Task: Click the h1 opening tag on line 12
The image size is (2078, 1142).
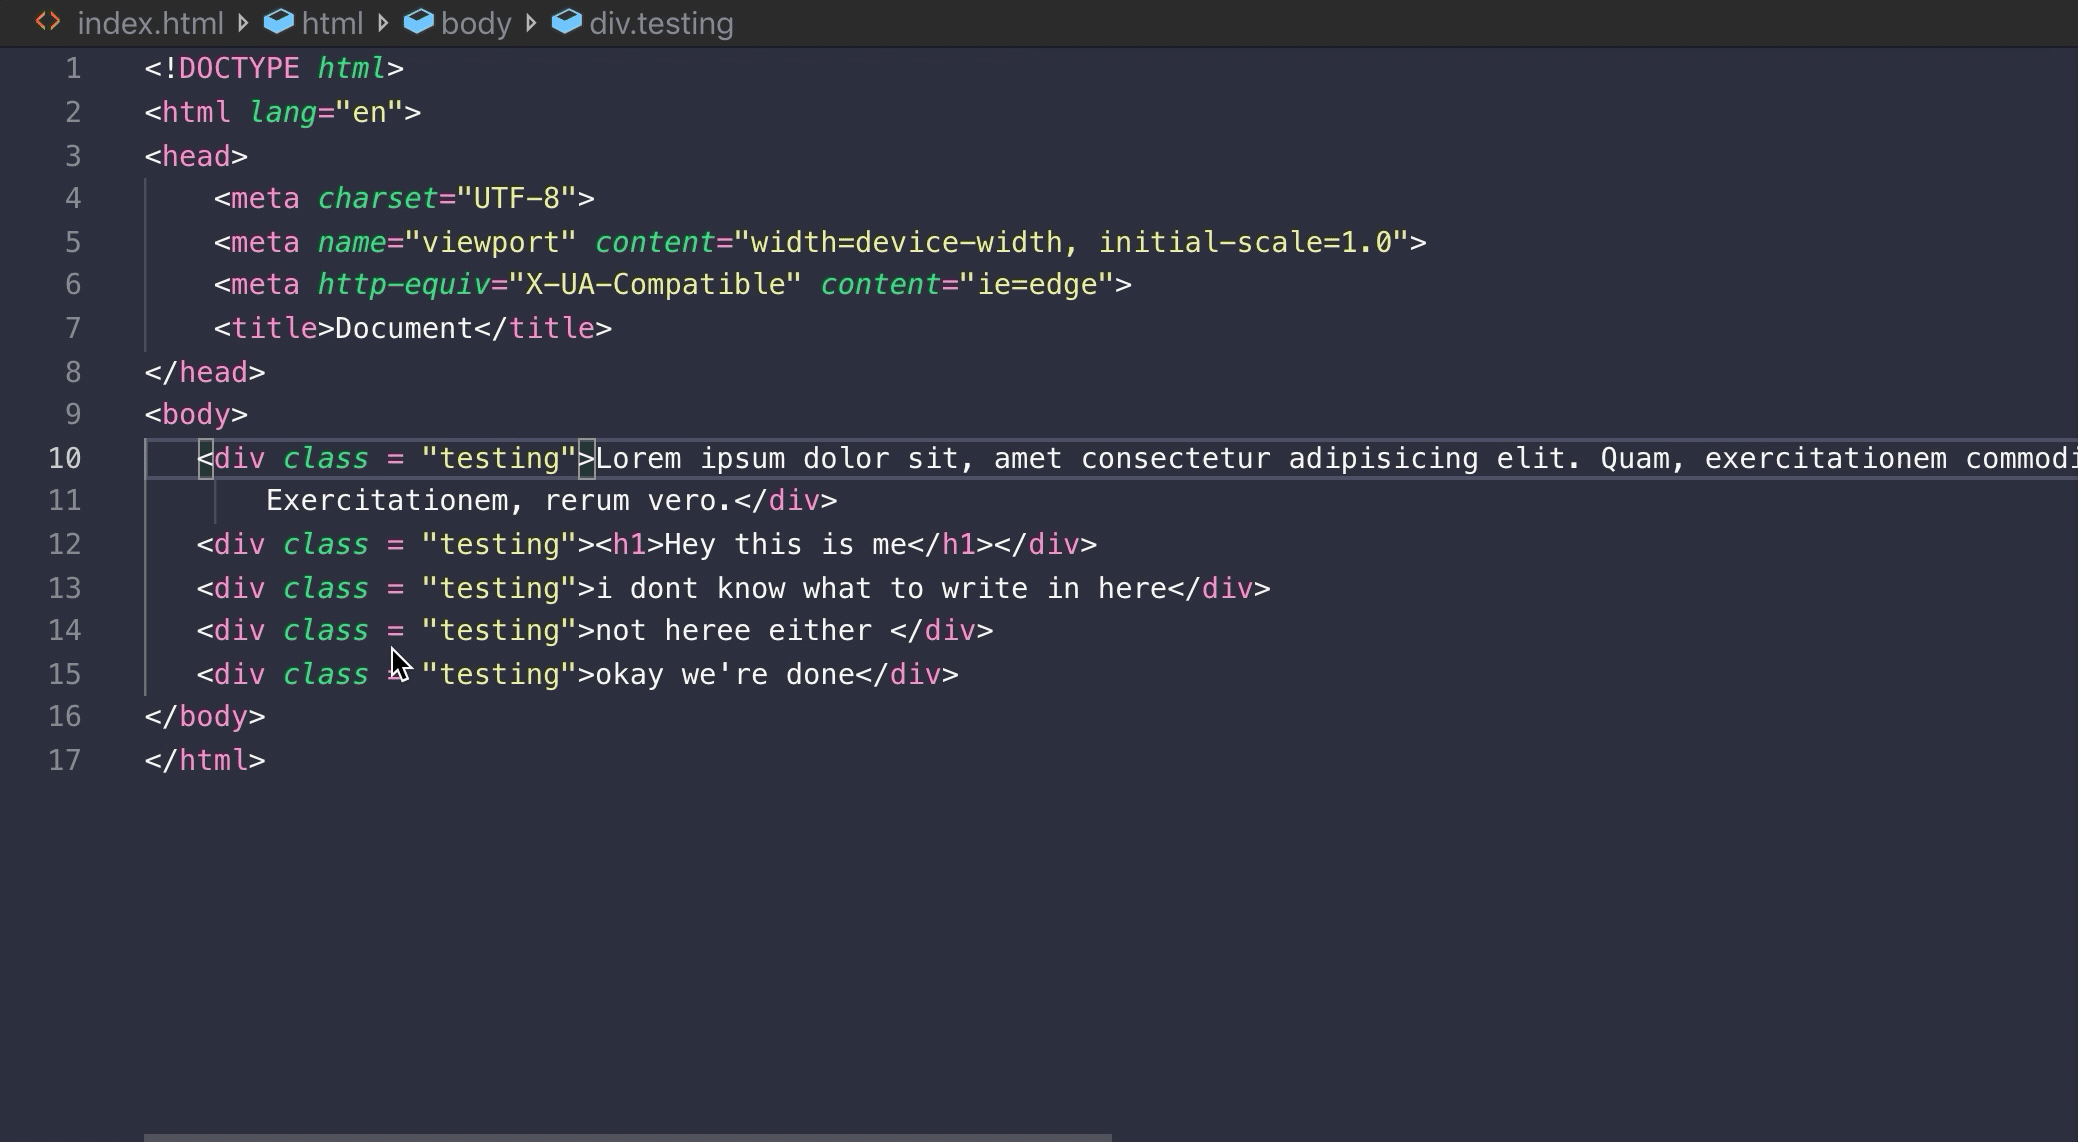Action: click(x=630, y=544)
